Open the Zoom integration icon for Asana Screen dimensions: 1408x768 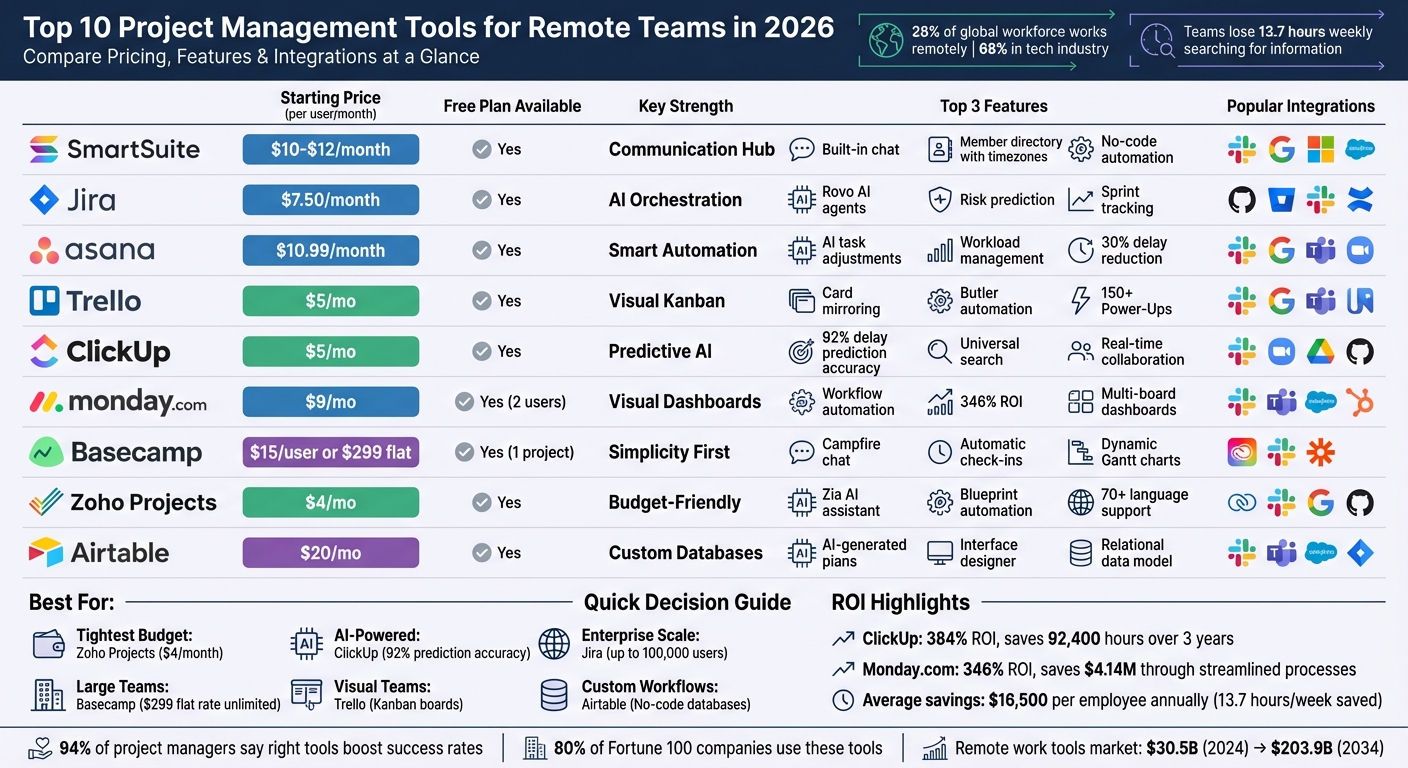coord(1360,250)
